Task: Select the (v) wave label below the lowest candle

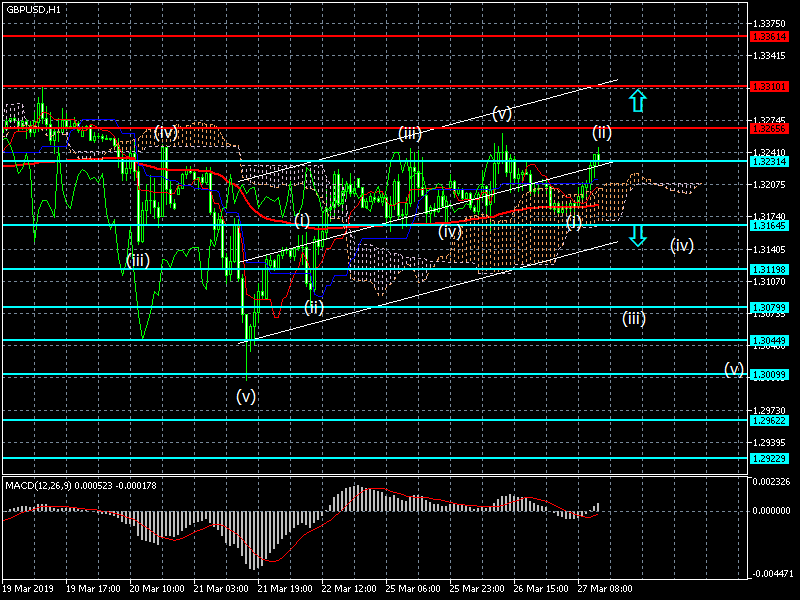Action: 246,396
